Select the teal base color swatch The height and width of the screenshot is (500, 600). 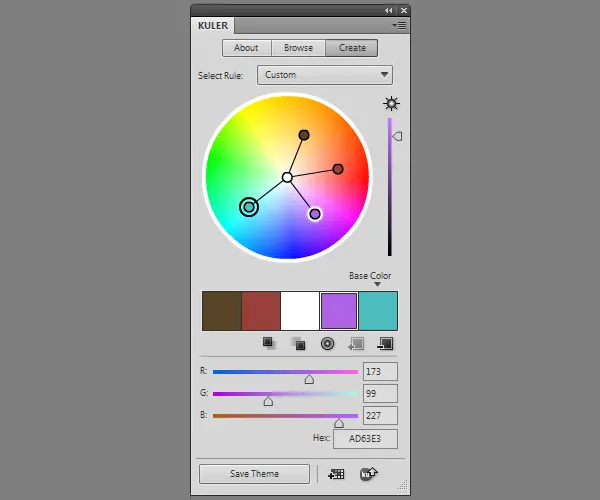coord(378,311)
